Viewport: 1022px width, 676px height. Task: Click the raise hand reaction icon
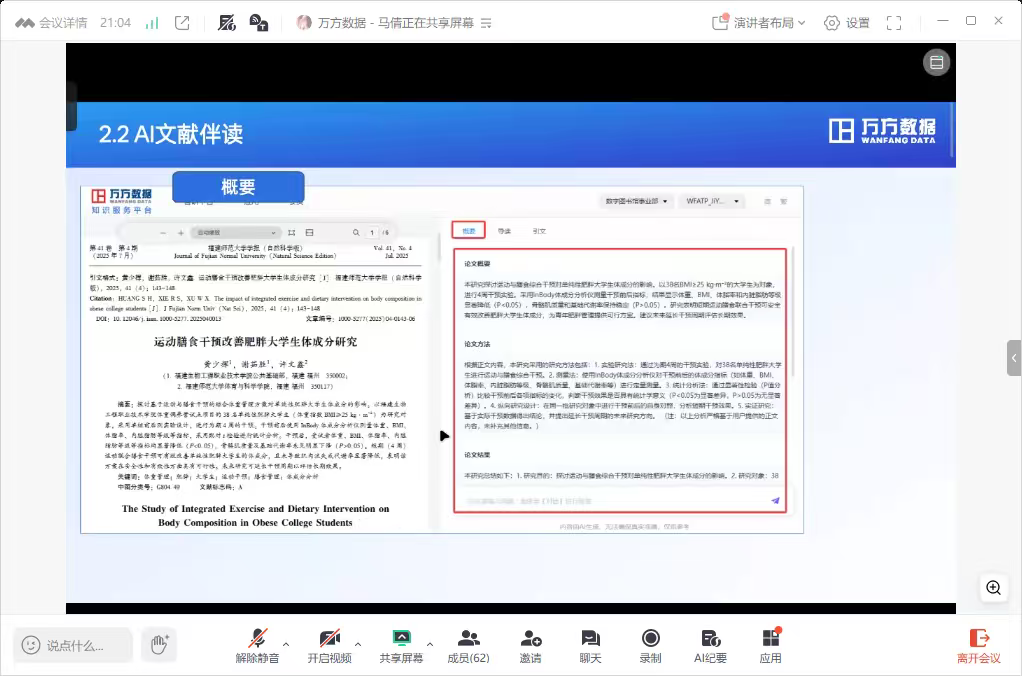tap(158, 645)
